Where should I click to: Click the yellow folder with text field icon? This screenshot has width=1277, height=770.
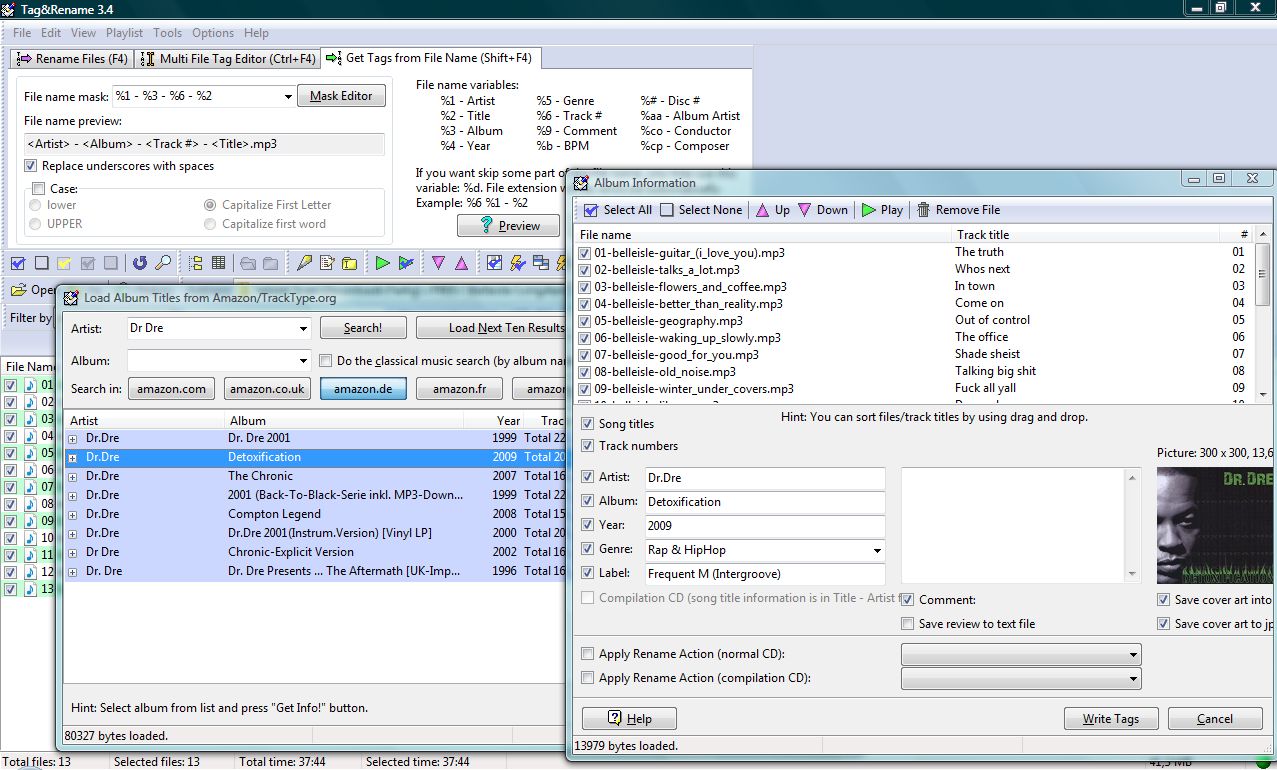click(349, 264)
